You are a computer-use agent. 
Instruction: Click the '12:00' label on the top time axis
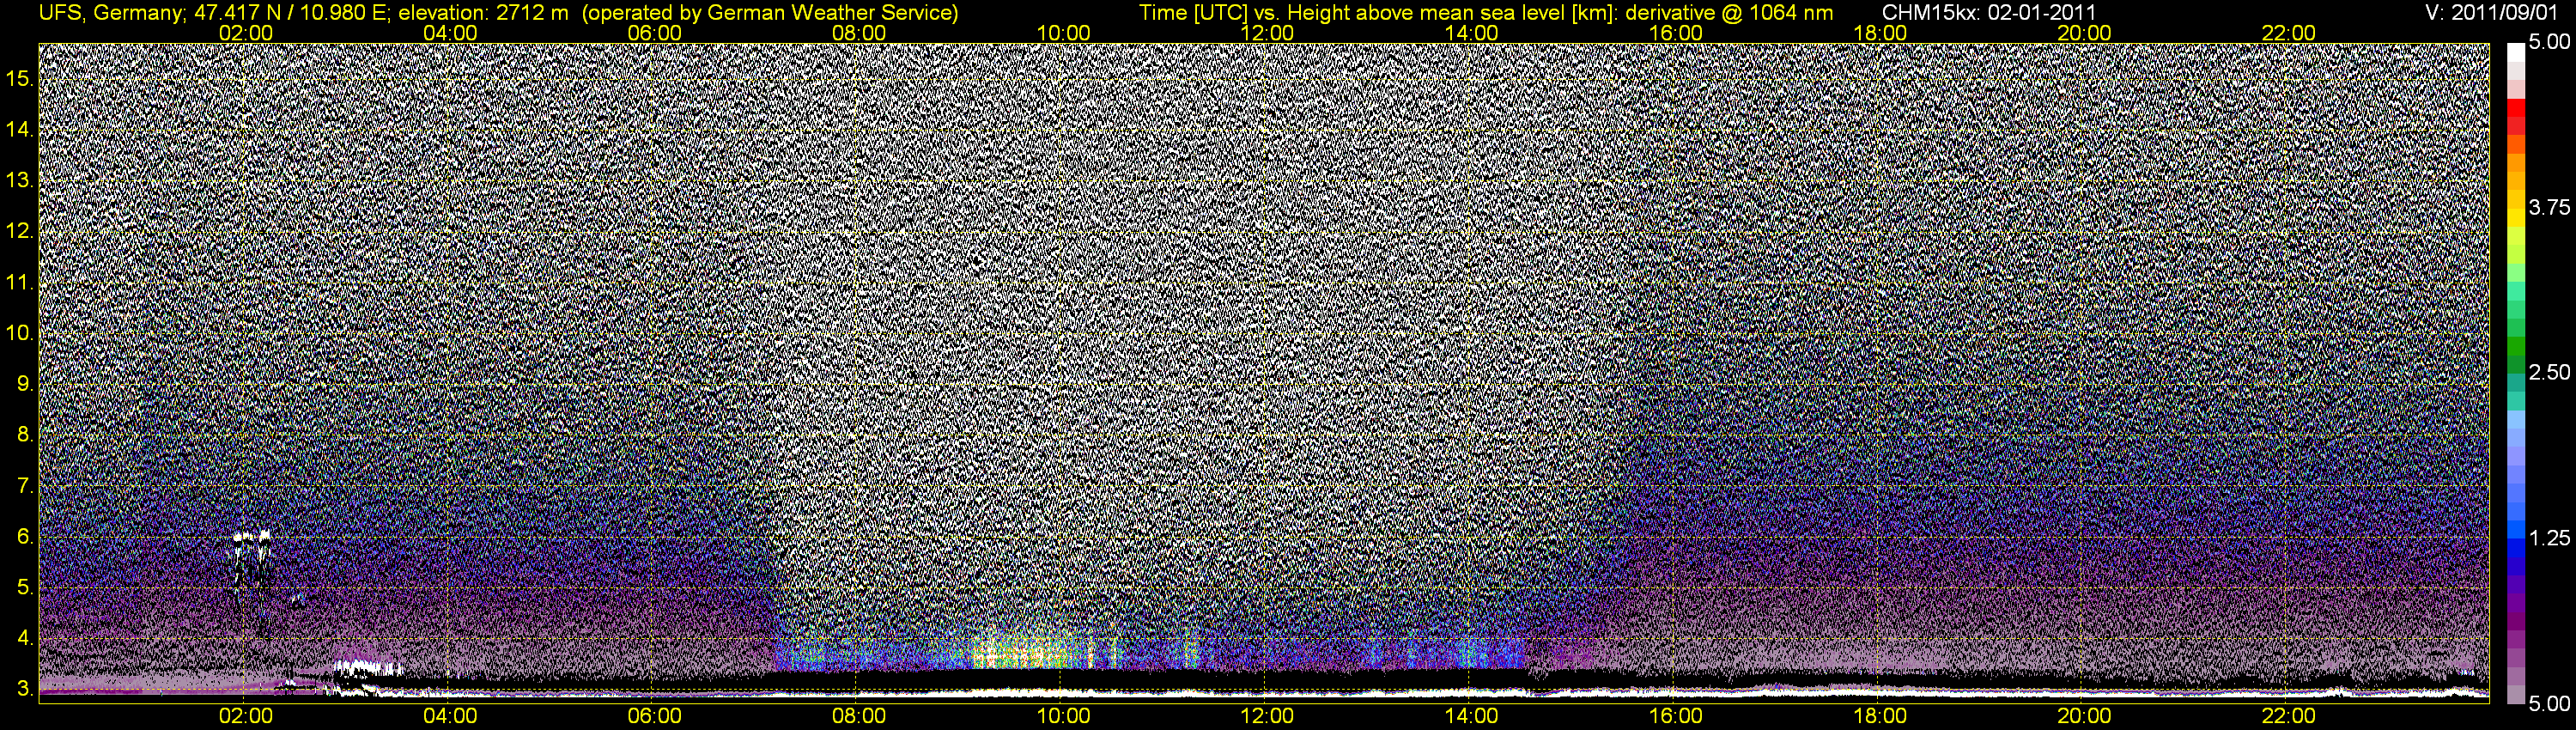pyautogui.click(x=1267, y=33)
